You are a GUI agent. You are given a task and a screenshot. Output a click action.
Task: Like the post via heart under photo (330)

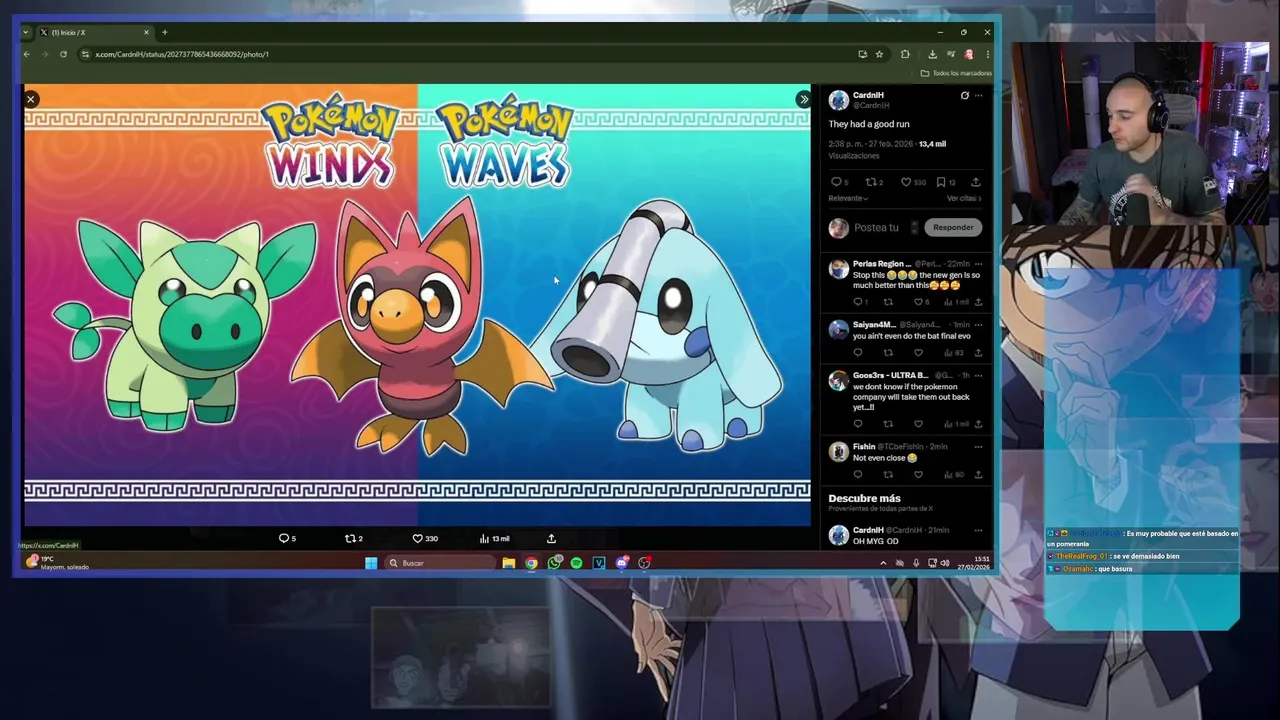[418, 538]
